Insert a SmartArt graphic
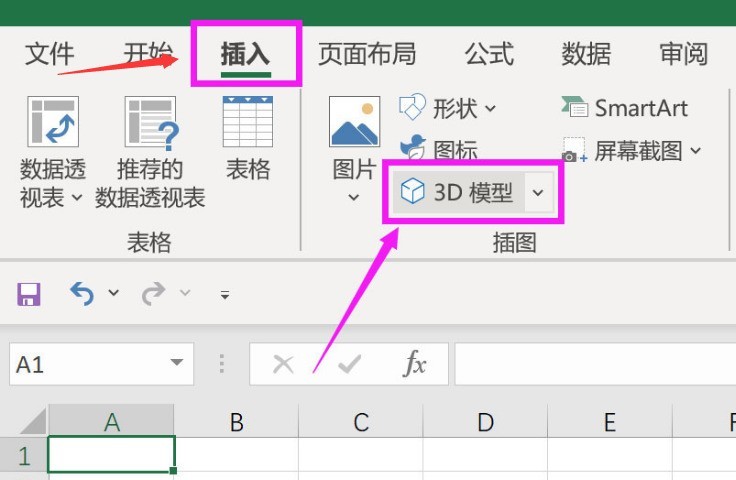The height and width of the screenshot is (480, 736). coord(625,108)
